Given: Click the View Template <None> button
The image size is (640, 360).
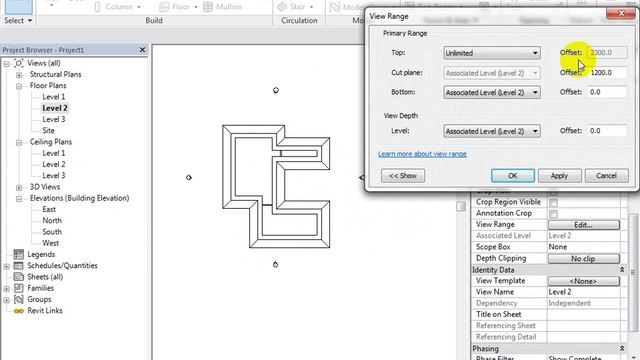Looking at the screenshot, I should 583,281.
